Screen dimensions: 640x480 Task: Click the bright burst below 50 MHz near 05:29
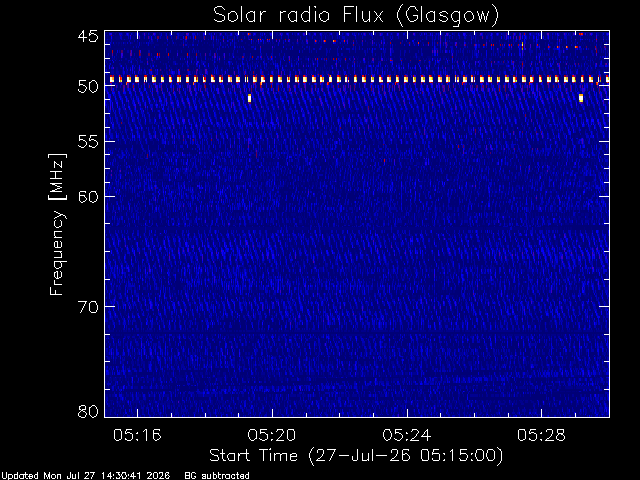(x=581, y=98)
